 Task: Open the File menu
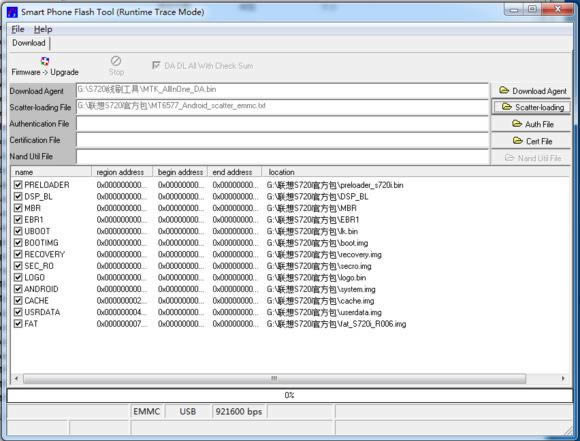[18, 29]
